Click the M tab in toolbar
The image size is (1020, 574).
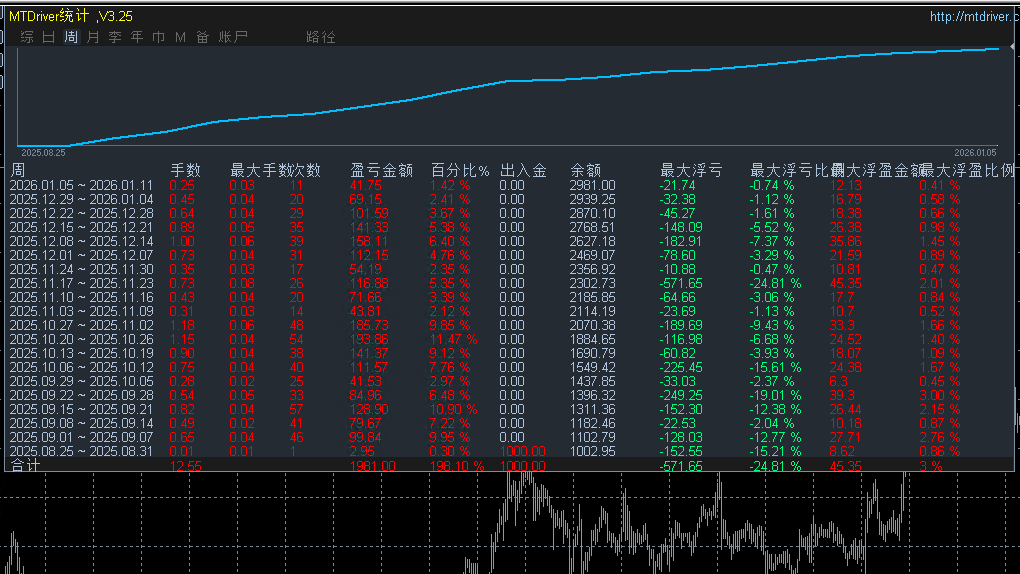[181, 37]
